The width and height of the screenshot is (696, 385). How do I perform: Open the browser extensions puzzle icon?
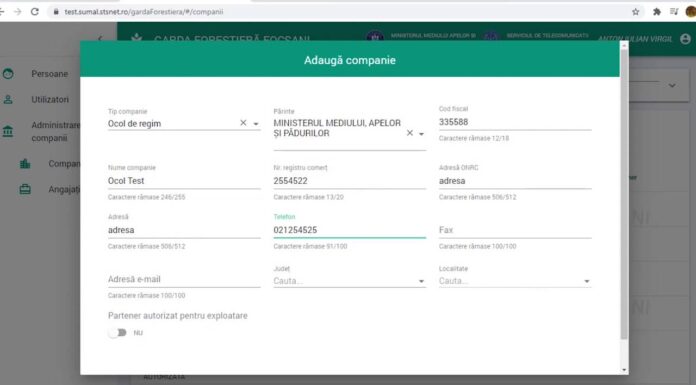tap(657, 12)
